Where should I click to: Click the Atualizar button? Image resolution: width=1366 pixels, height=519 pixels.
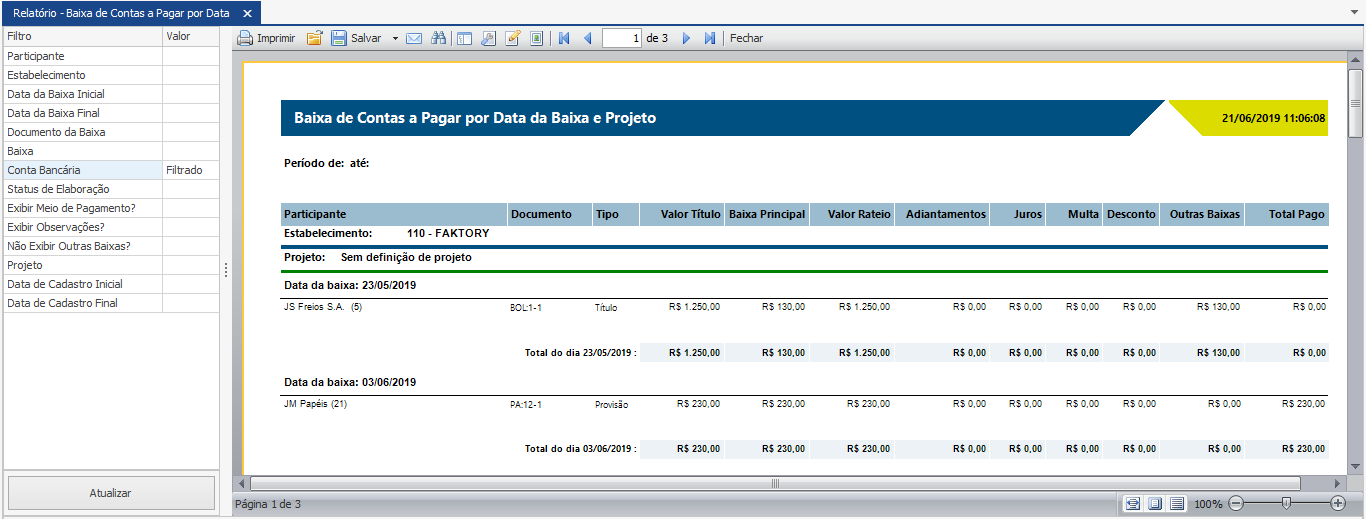point(110,493)
